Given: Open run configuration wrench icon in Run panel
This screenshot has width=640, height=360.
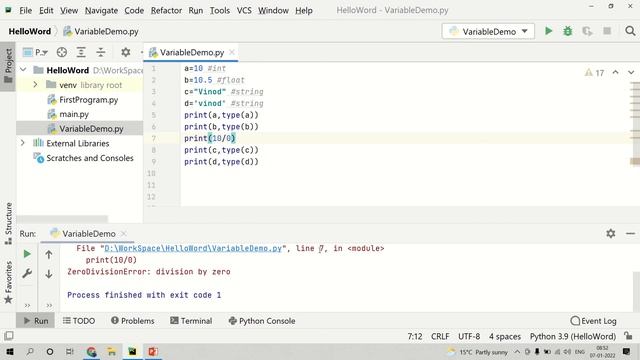Looking at the screenshot, I should coord(27,273).
